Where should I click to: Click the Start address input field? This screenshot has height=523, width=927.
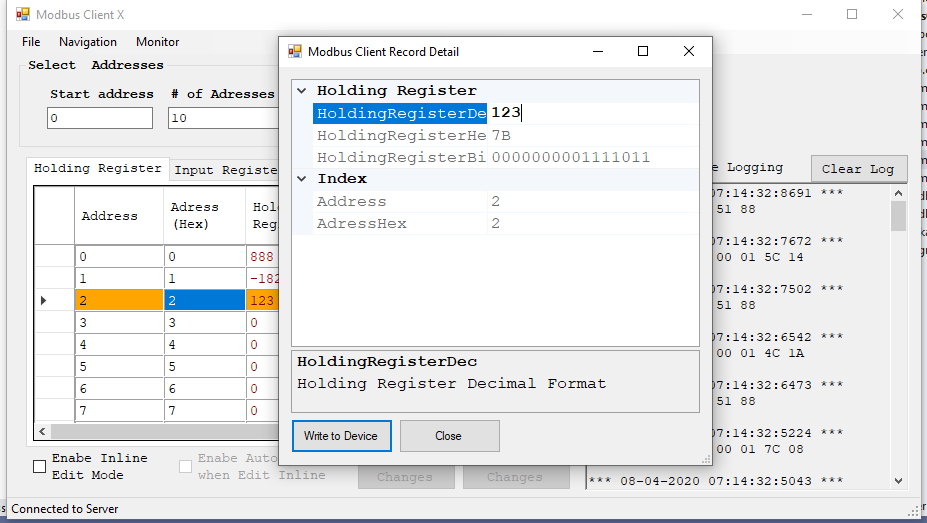point(99,118)
